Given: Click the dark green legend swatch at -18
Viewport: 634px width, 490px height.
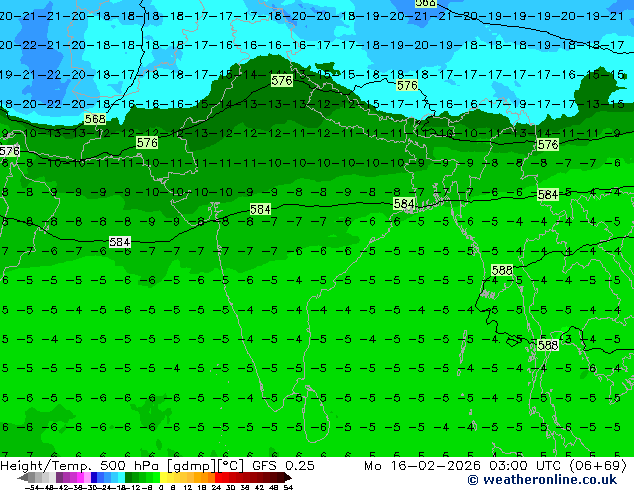Looking at the screenshot, I should point(128,478).
